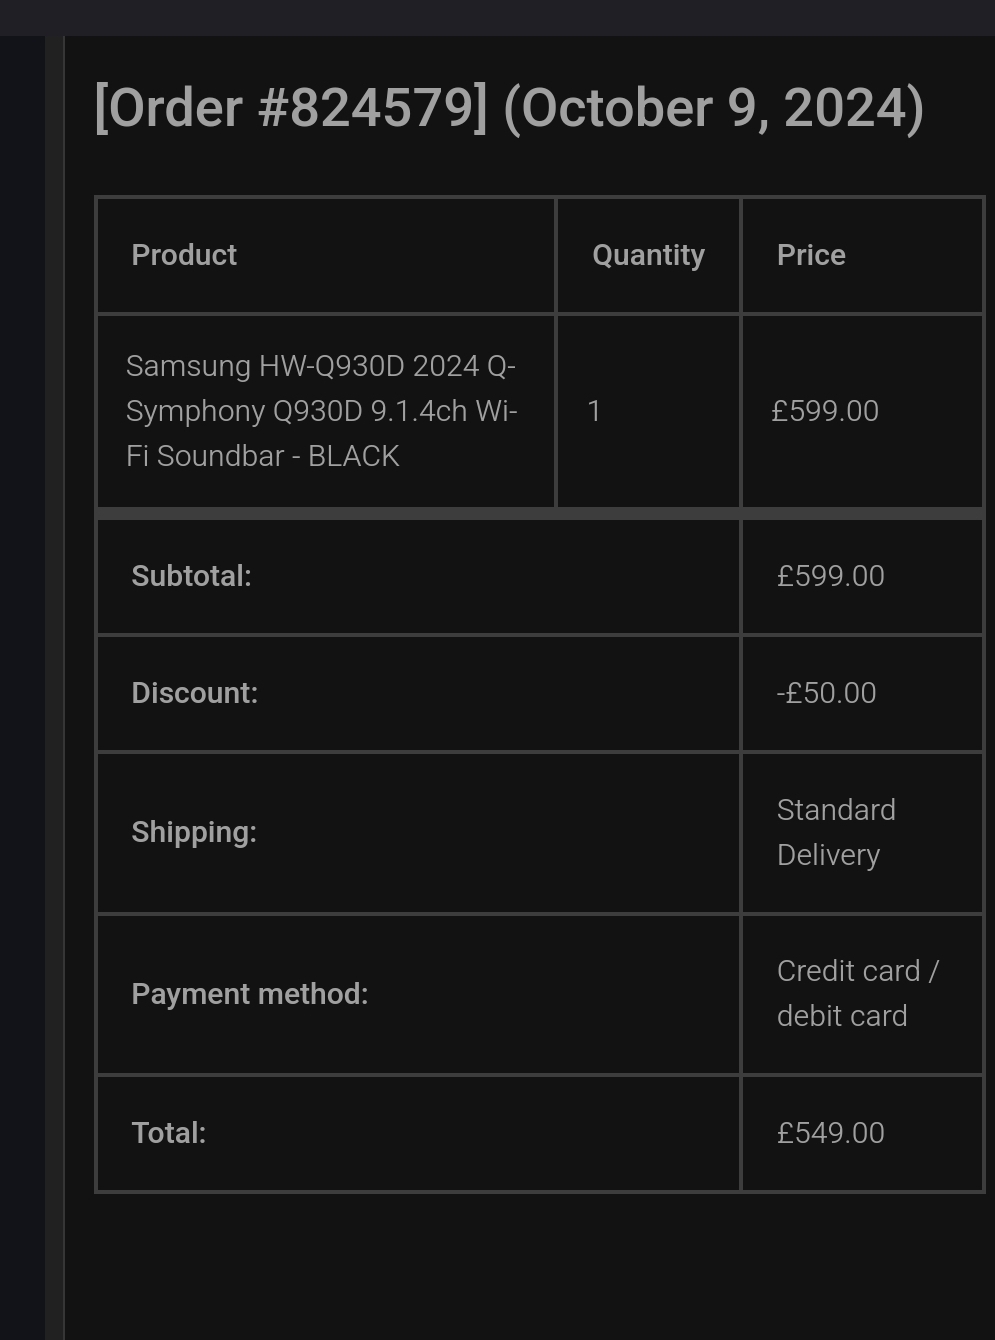Click the Standard Delivery shipping value
This screenshot has width=995, height=1340.
836,832
